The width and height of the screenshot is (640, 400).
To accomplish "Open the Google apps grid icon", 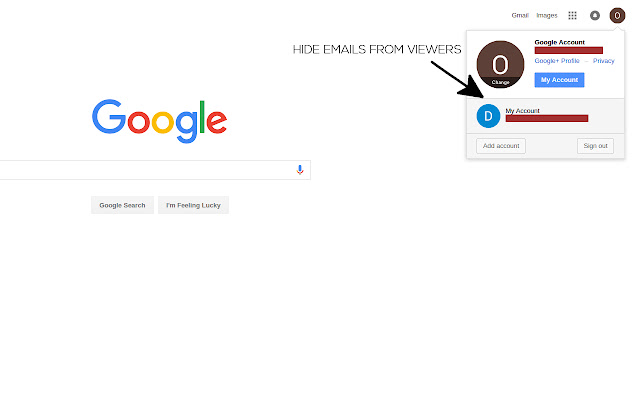I will (572, 16).
